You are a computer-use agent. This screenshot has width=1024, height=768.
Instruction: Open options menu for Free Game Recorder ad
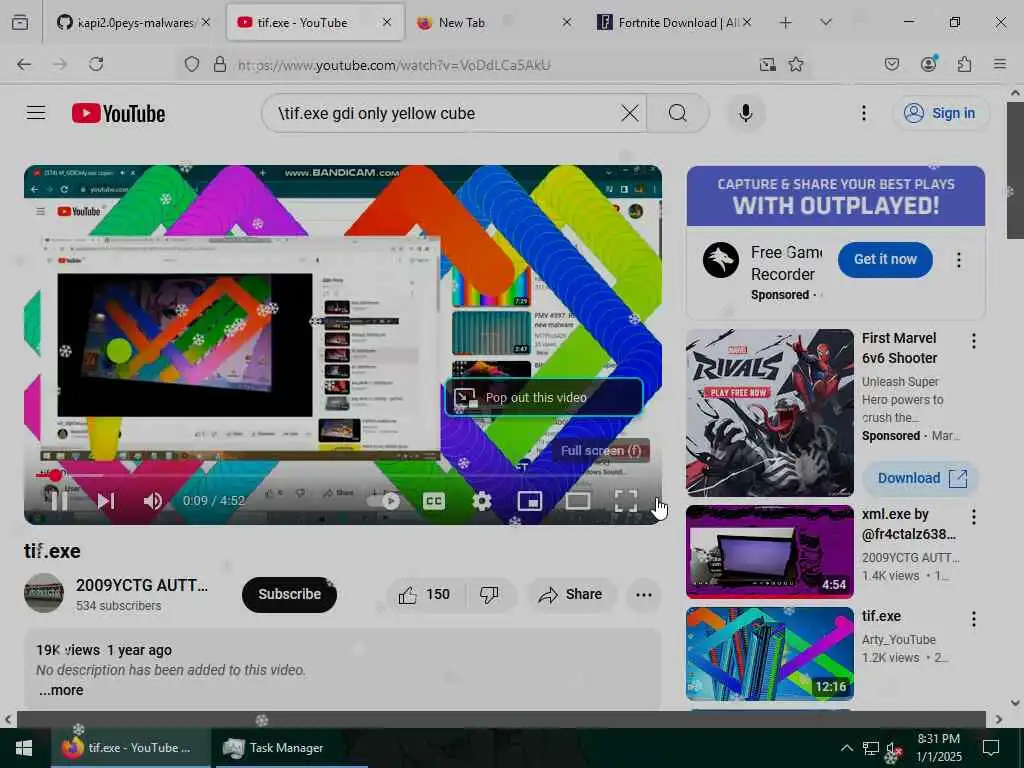[x=959, y=260]
